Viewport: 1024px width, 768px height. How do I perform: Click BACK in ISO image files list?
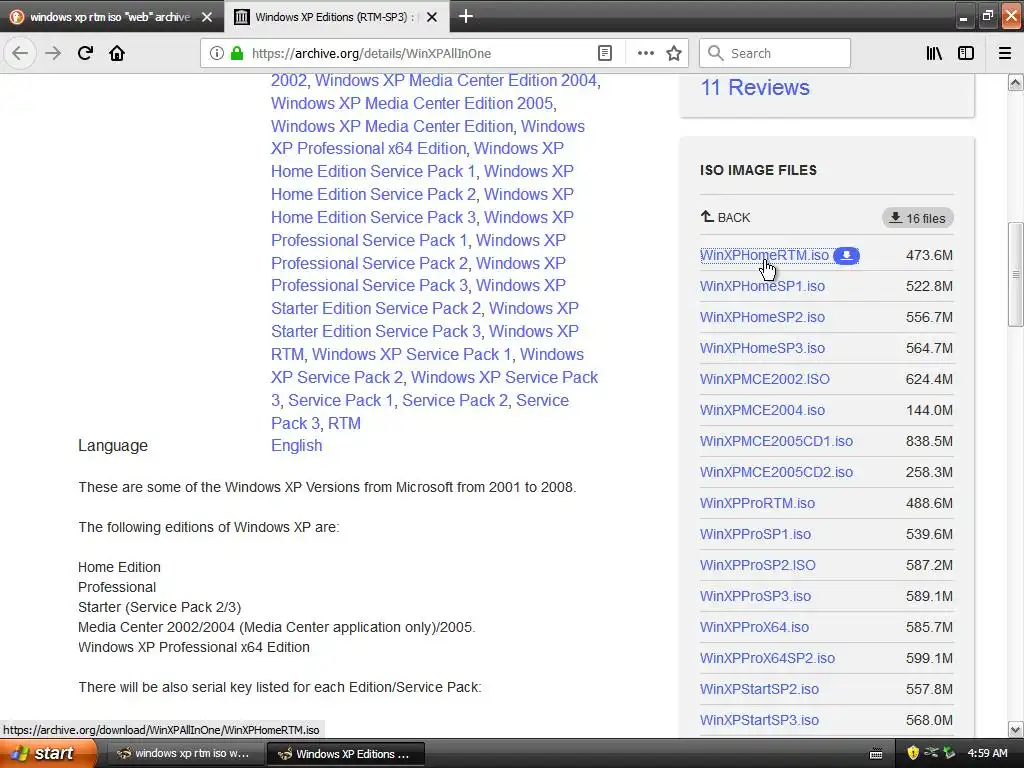click(726, 217)
